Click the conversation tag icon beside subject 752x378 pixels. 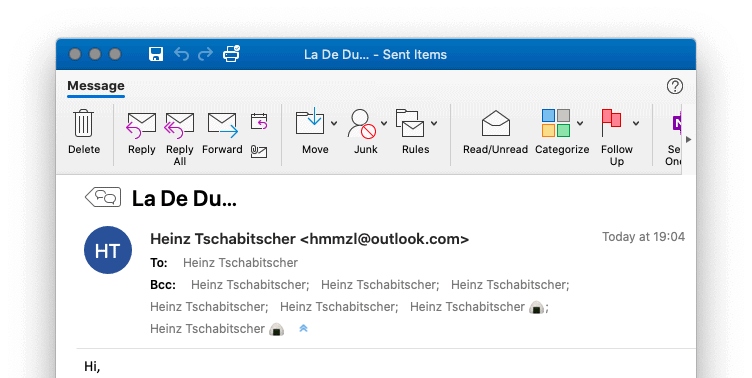click(103, 197)
